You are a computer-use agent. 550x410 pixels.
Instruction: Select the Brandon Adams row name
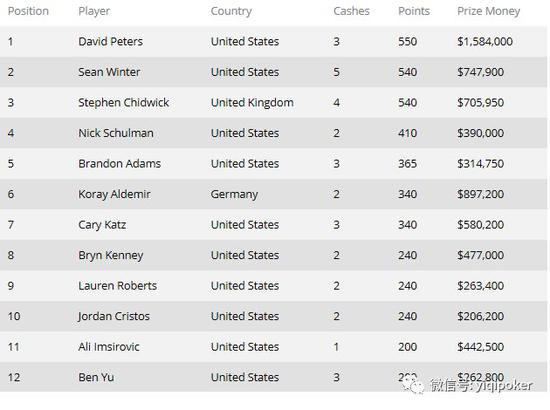pyautogui.click(x=119, y=163)
